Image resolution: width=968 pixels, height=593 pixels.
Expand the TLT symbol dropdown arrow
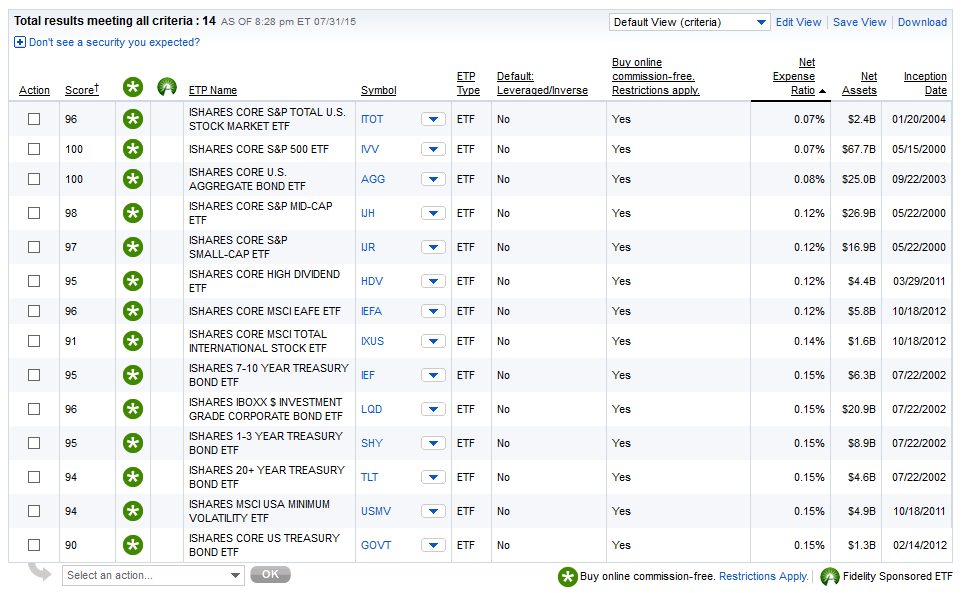pyautogui.click(x=433, y=477)
